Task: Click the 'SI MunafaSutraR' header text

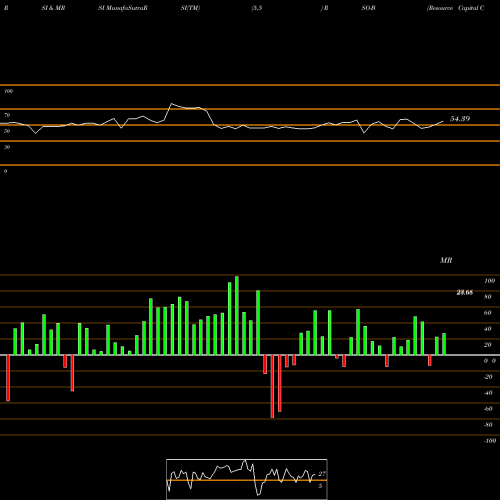Action: tap(123, 8)
